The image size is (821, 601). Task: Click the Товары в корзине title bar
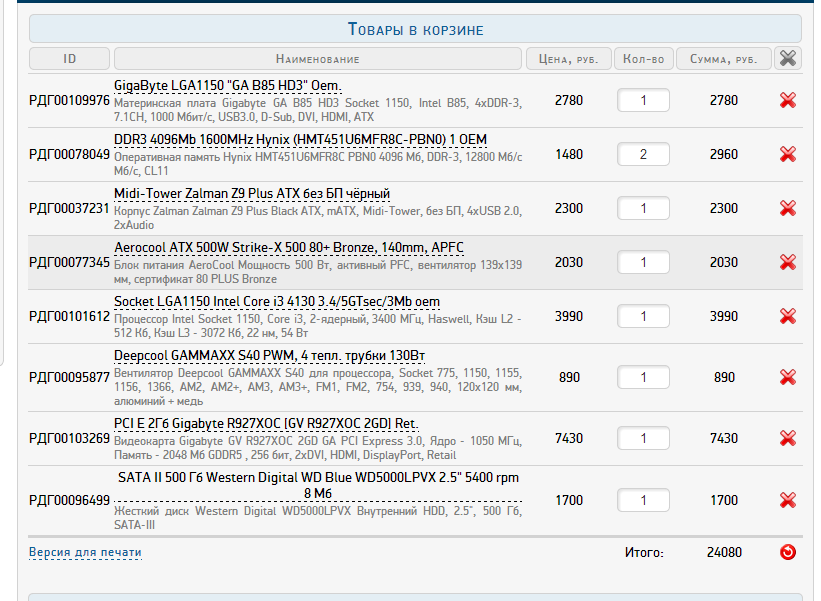[x=415, y=29]
